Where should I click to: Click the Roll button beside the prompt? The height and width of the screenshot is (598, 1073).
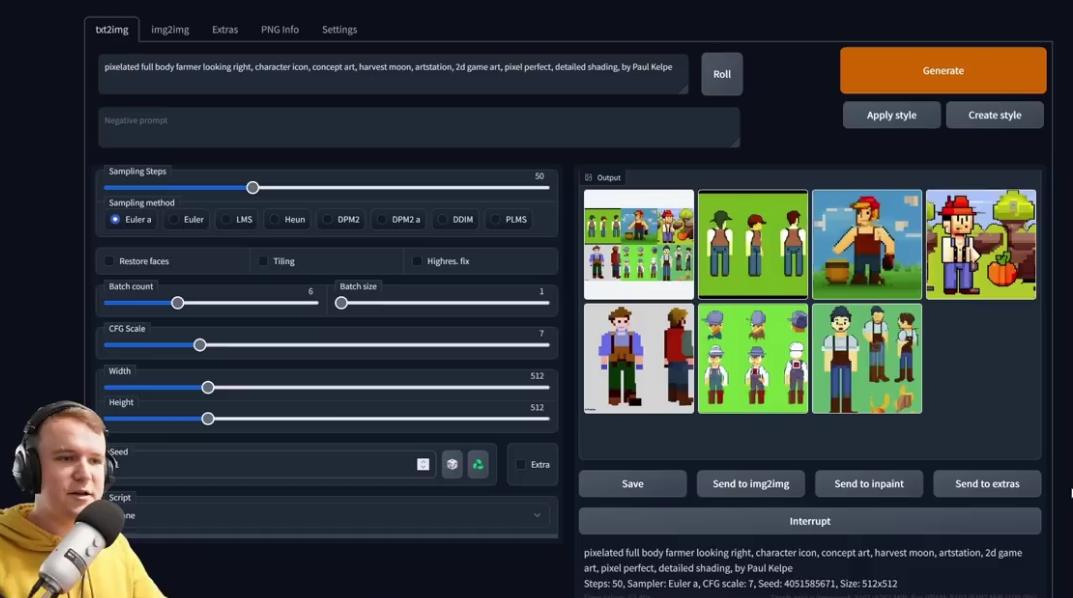pyautogui.click(x=722, y=74)
